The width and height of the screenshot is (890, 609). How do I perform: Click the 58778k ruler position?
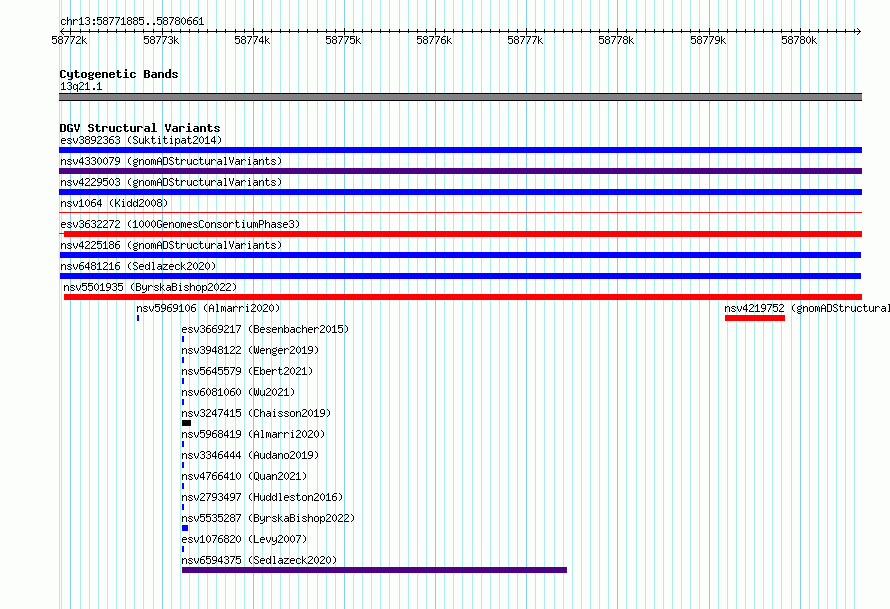(616, 40)
